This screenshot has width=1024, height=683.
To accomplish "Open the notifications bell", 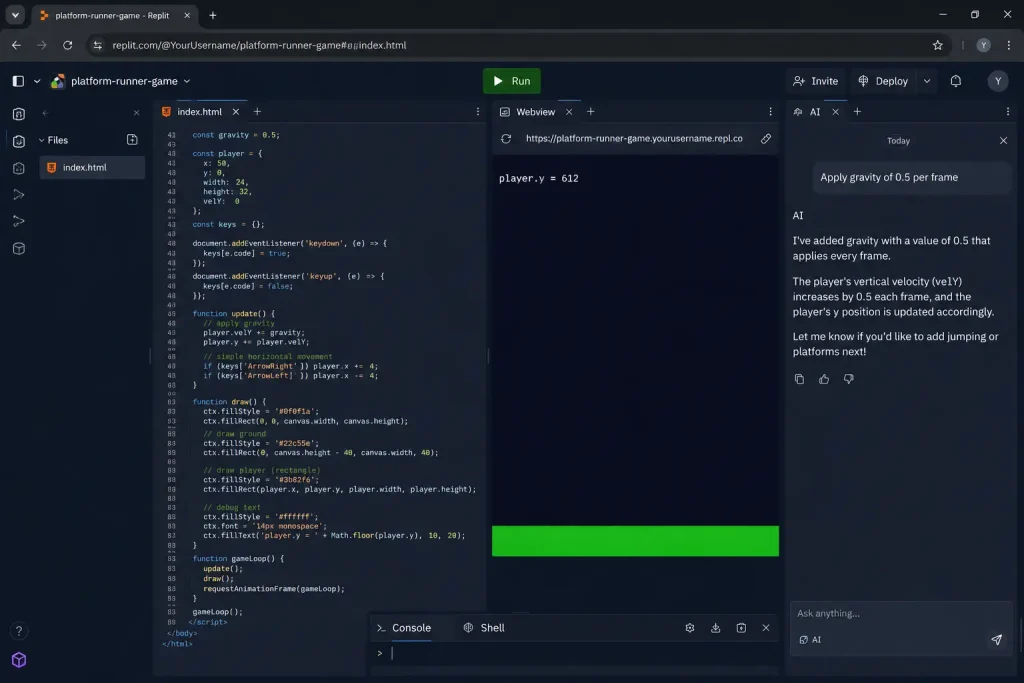I will 955,81.
